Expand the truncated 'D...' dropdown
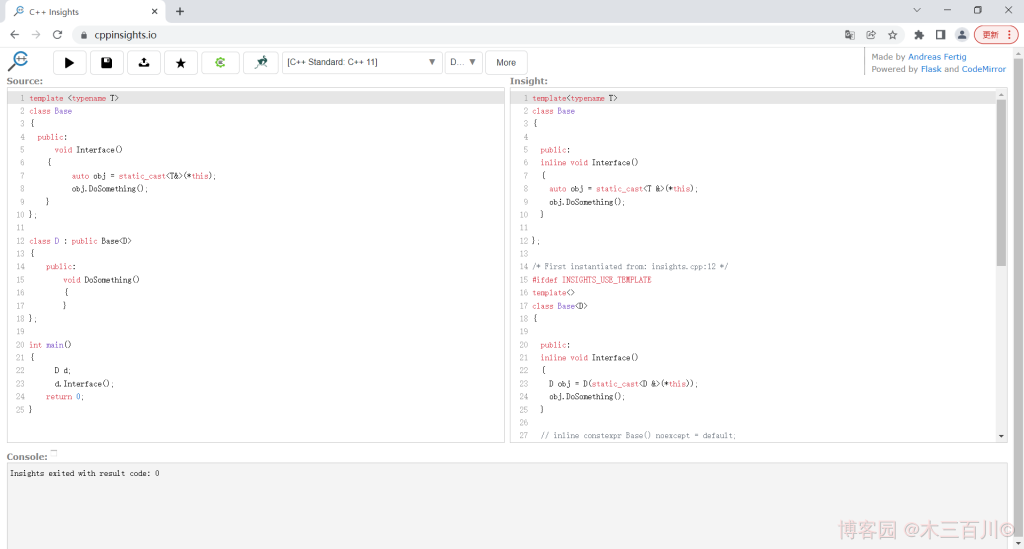This screenshot has height=549, width=1024. tap(463, 62)
